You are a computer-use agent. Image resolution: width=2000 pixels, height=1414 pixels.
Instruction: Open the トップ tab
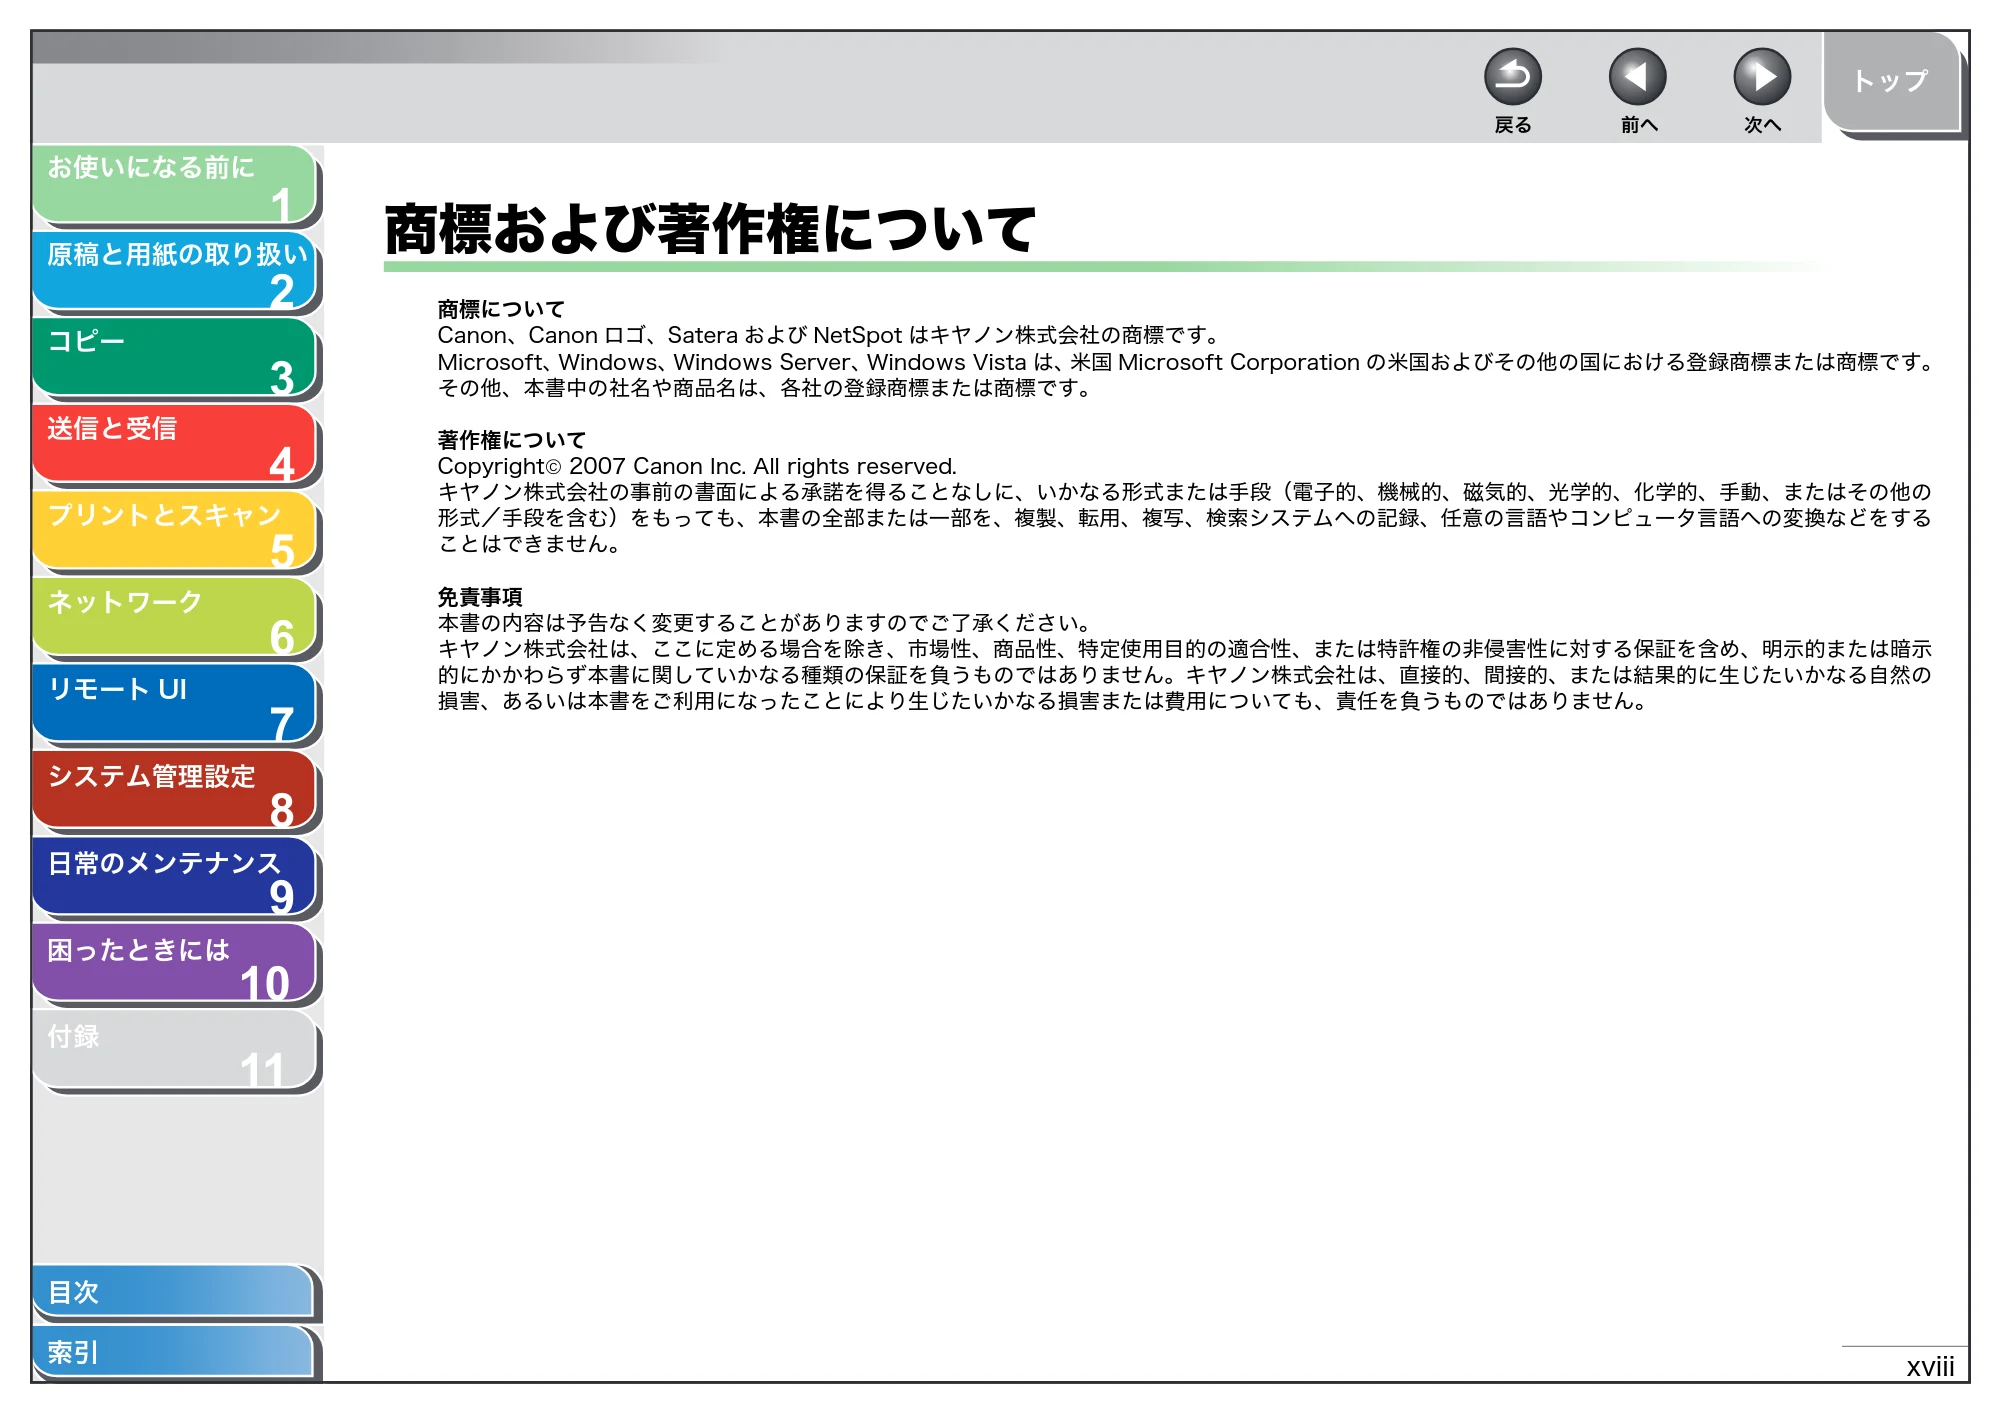coord(1891,82)
